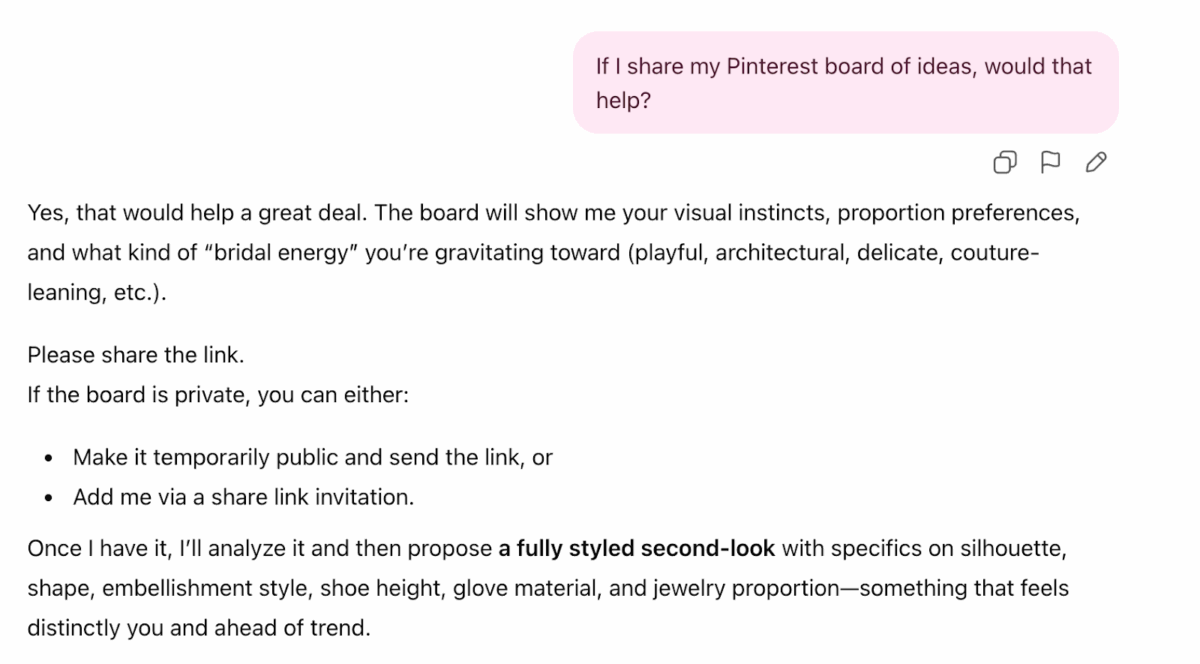Screen dimensions: 1200x664
Task: Click the second bullet point dot
Action: coord(49,498)
